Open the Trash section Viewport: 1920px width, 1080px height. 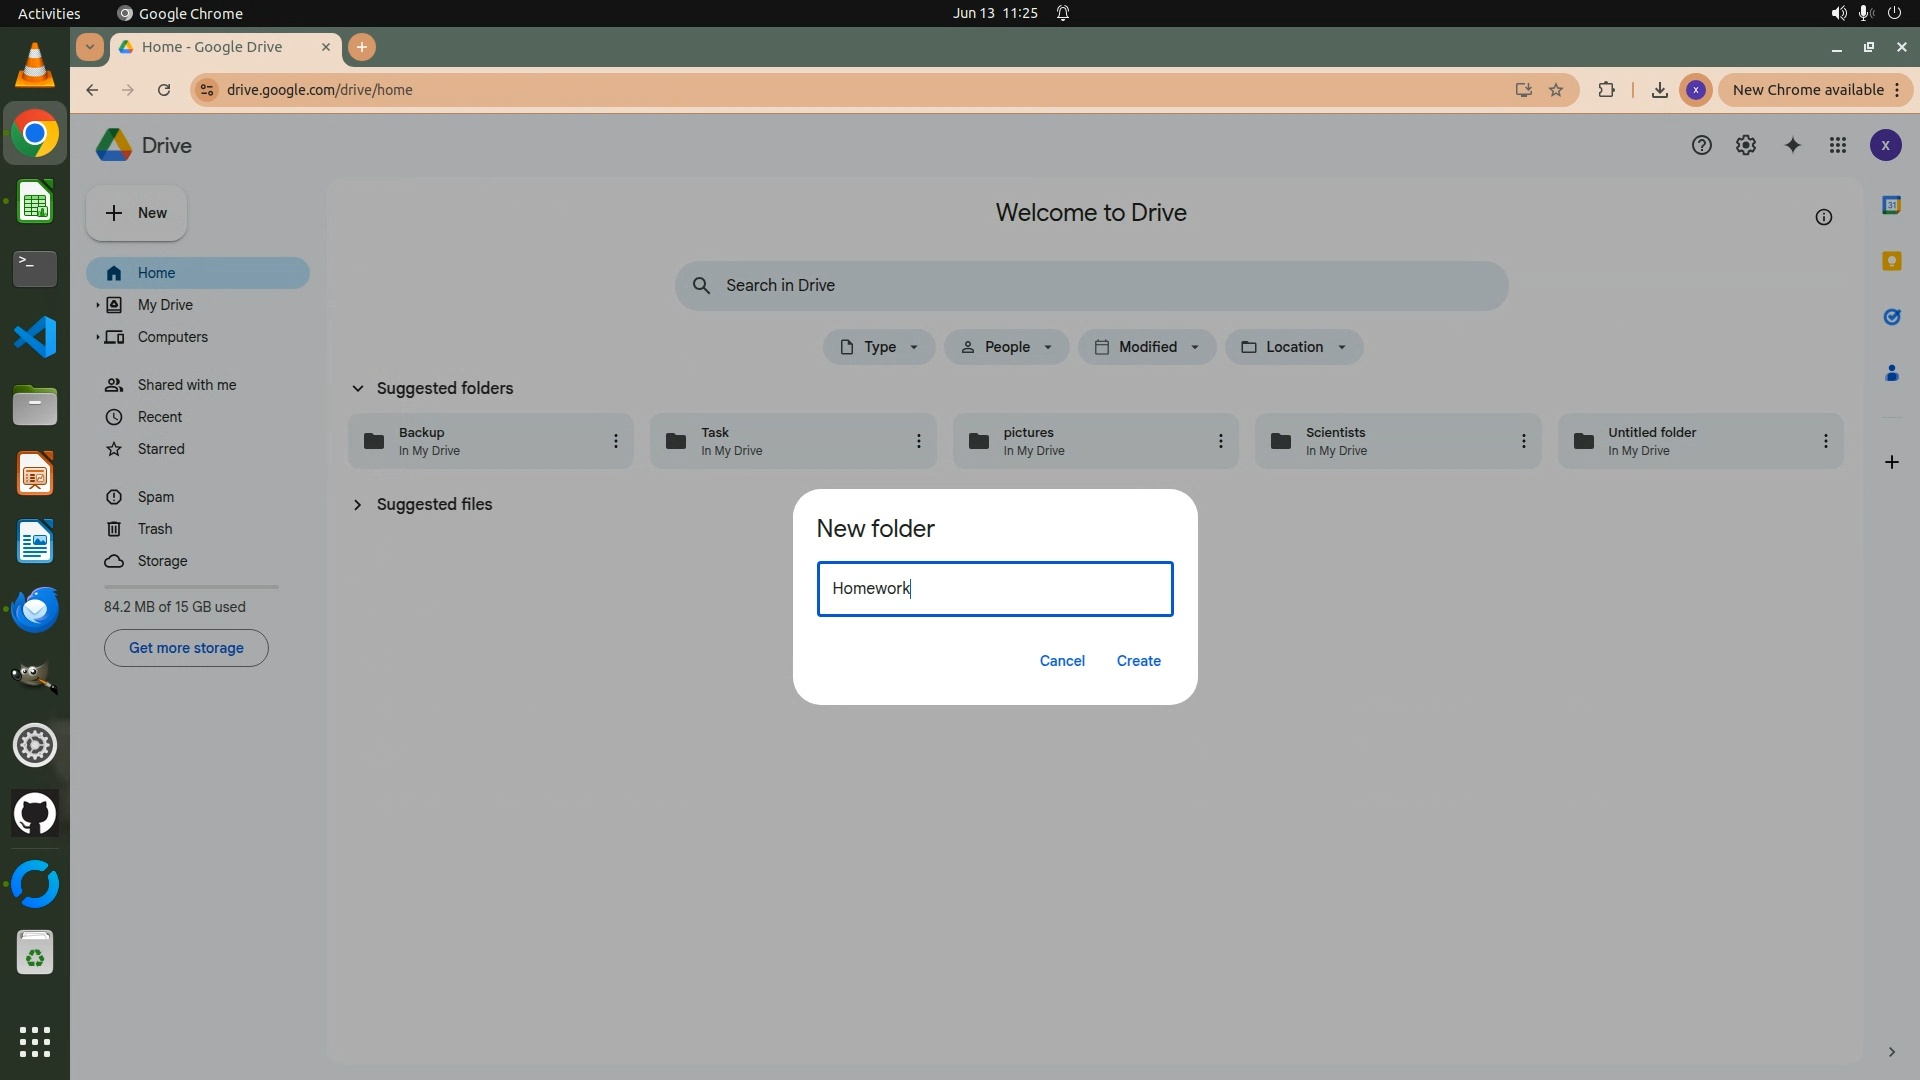coord(155,529)
